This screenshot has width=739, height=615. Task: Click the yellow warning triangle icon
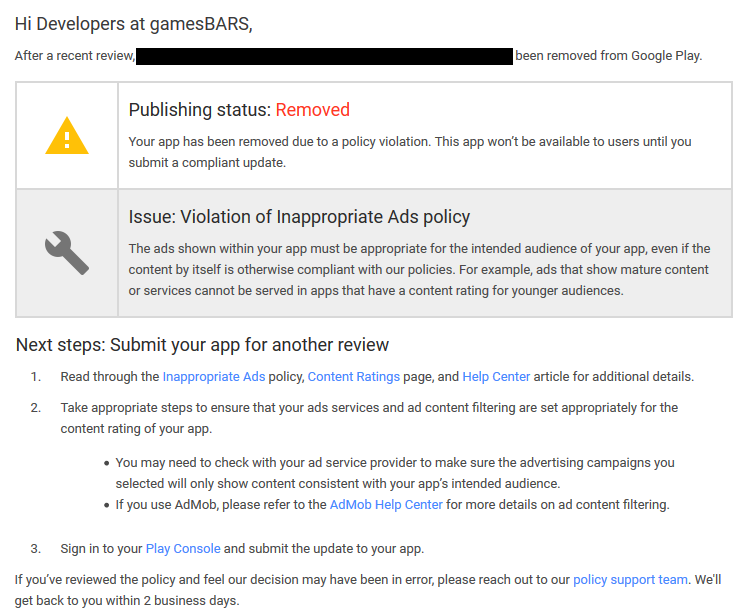click(67, 135)
